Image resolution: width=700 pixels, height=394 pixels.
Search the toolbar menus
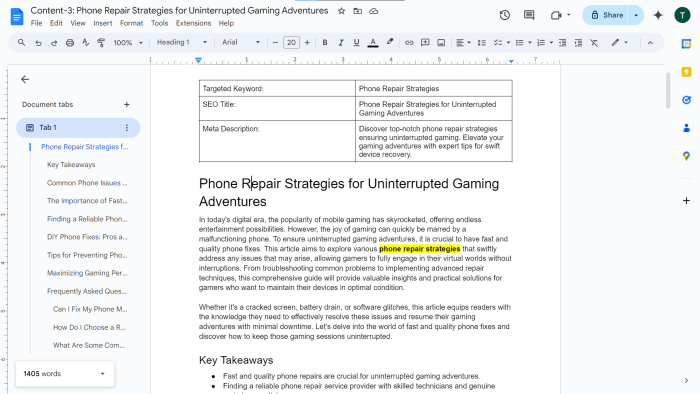click(21, 42)
